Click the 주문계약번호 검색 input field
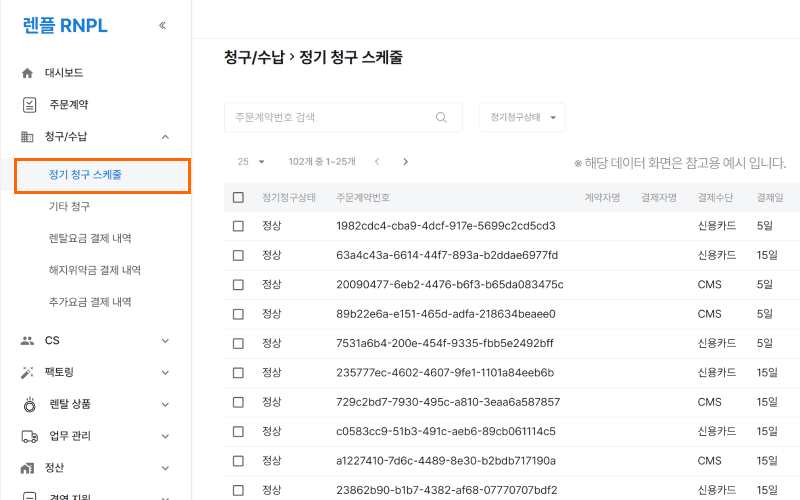This screenshot has height=500, width=800. tap(330, 117)
